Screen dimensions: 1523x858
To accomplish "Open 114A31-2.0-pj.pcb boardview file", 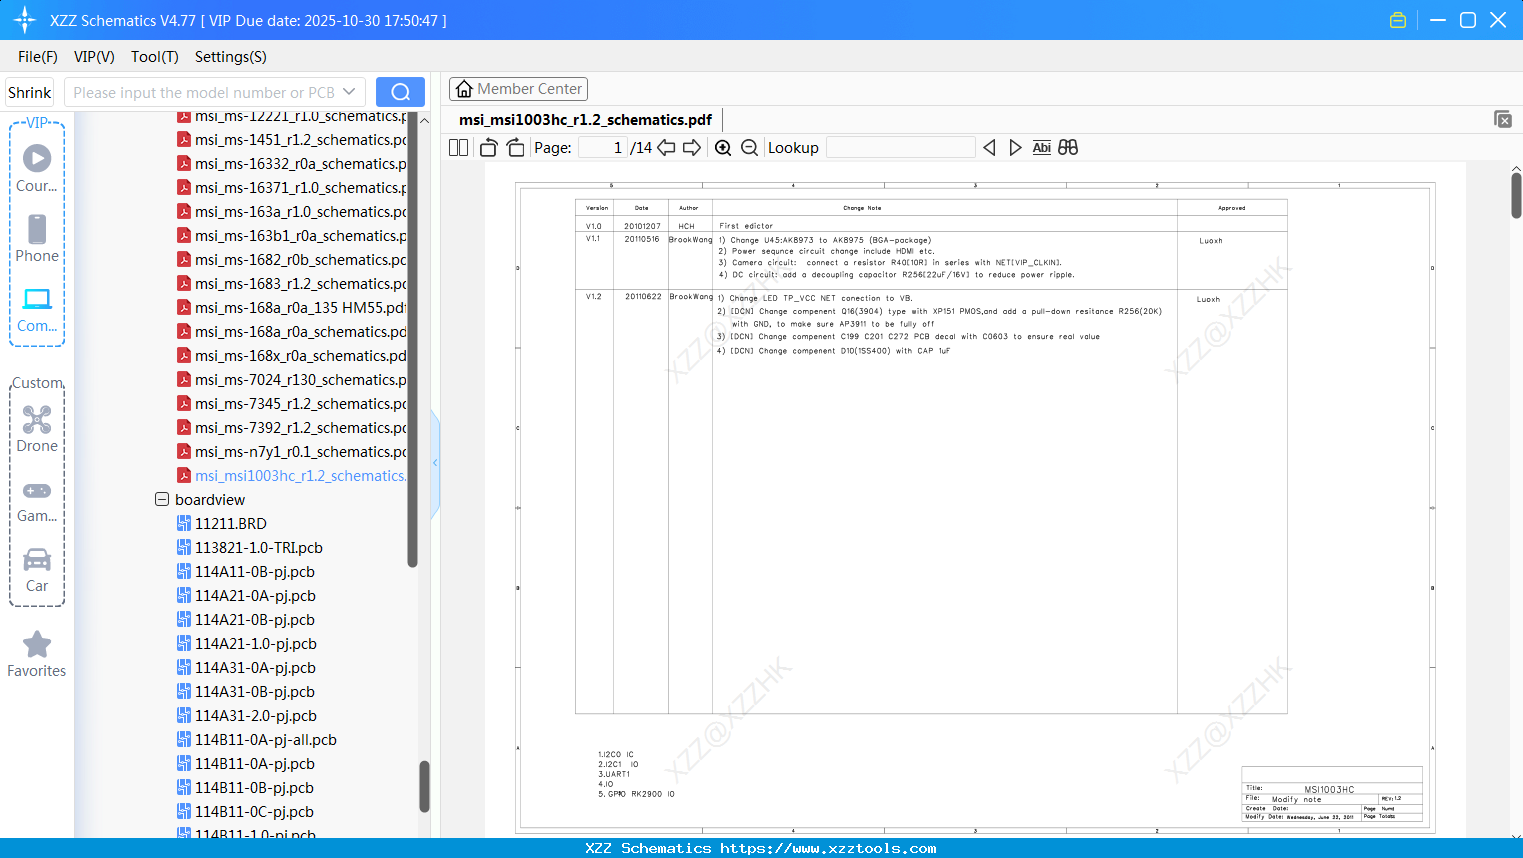I will point(247,716).
